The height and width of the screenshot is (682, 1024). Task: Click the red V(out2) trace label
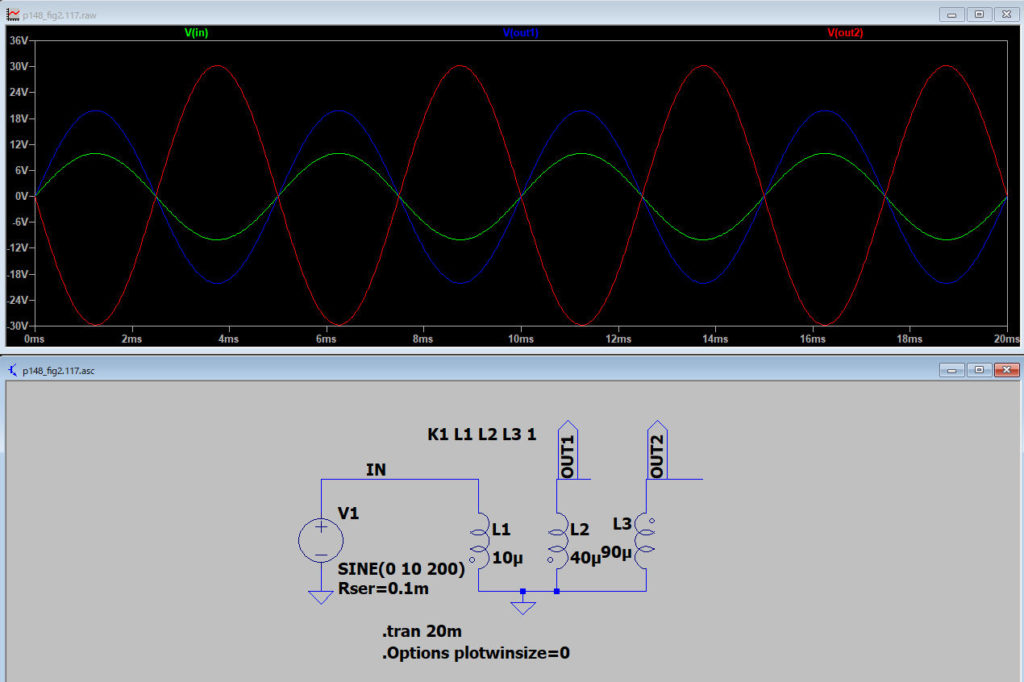pos(845,33)
